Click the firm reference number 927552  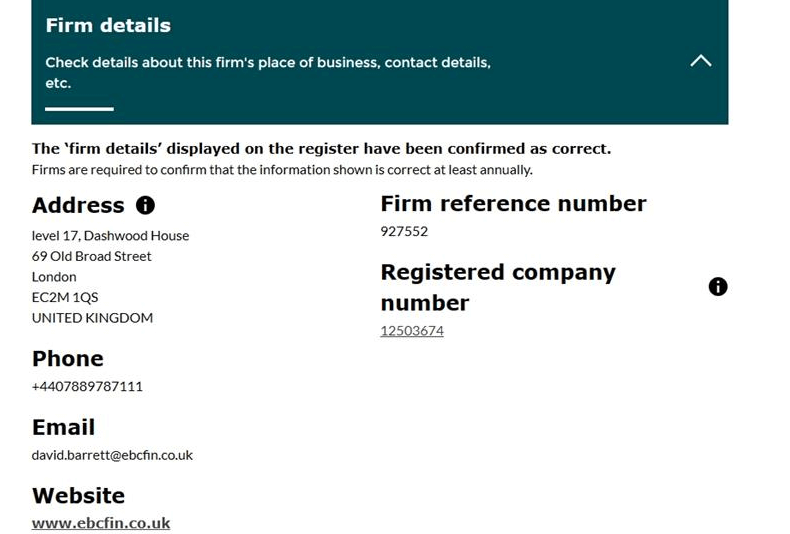(x=404, y=231)
